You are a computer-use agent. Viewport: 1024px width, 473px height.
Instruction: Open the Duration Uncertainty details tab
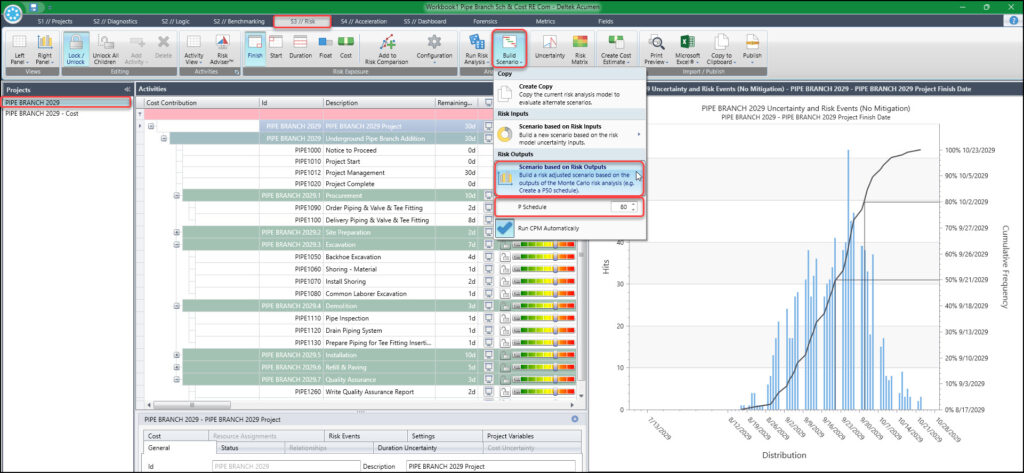pyautogui.click(x=428, y=448)
